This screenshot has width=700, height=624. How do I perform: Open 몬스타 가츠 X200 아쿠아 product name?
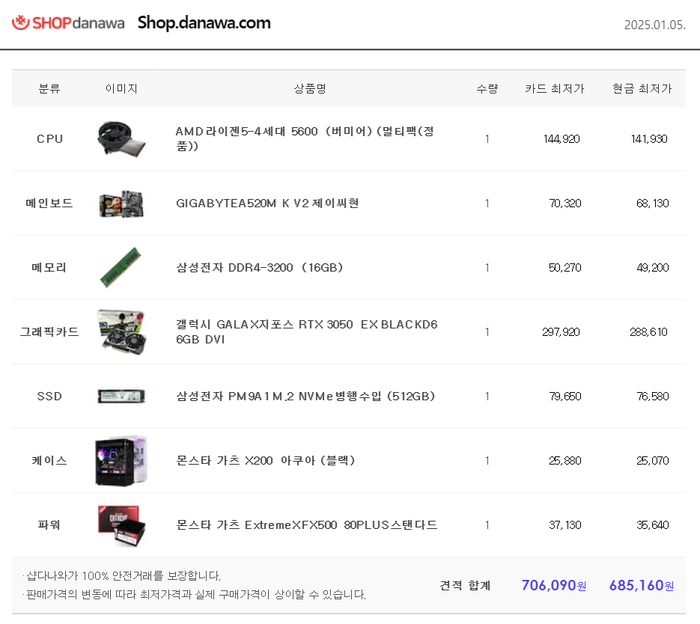tap(265, 460)
